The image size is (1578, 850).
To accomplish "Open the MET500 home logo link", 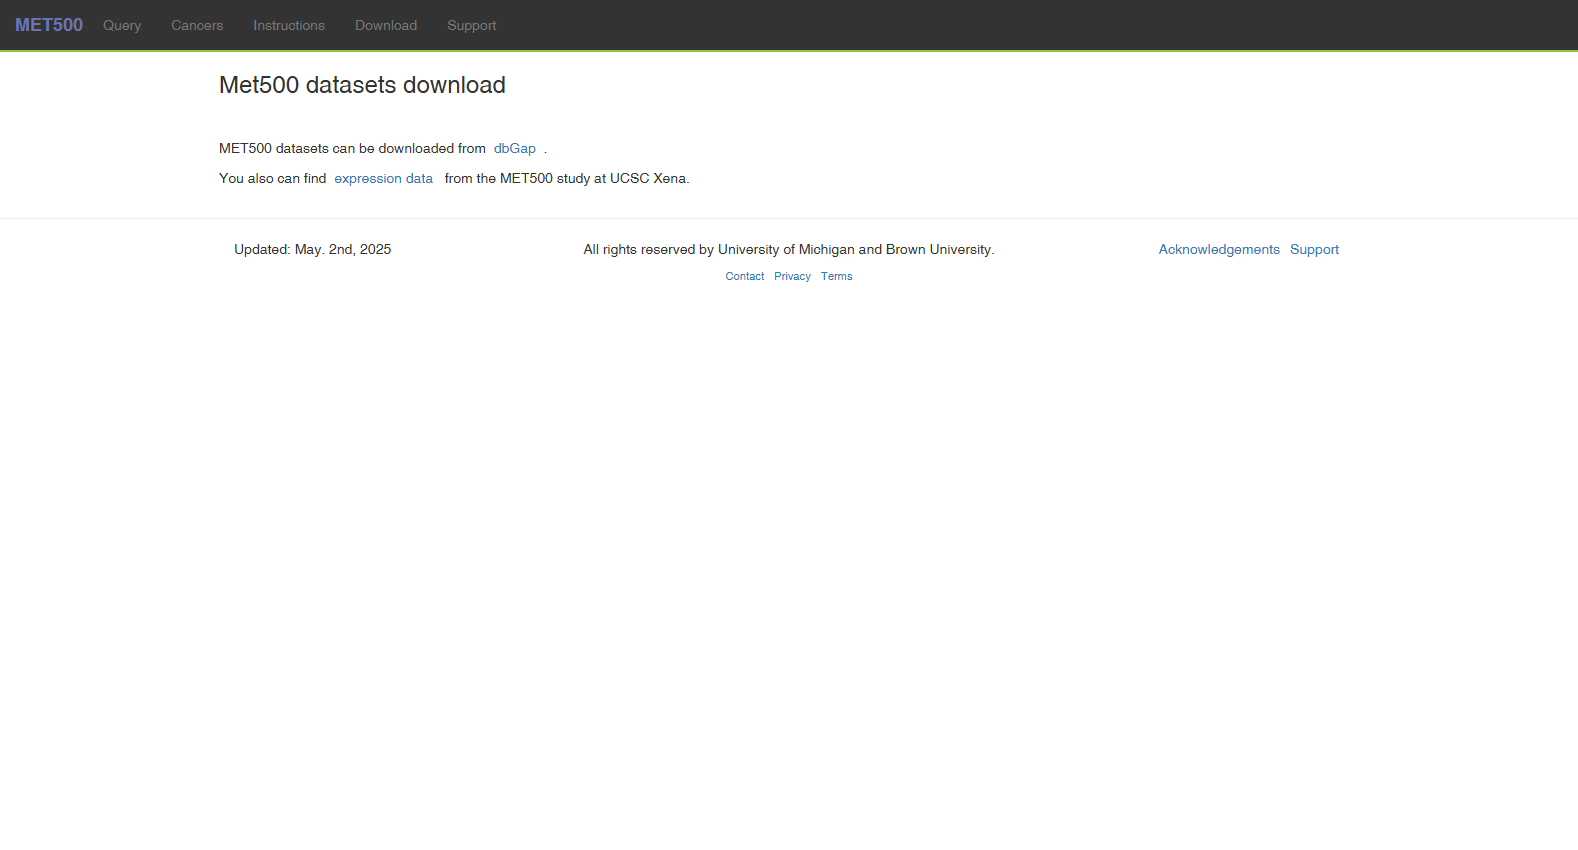I will [49, 25].
